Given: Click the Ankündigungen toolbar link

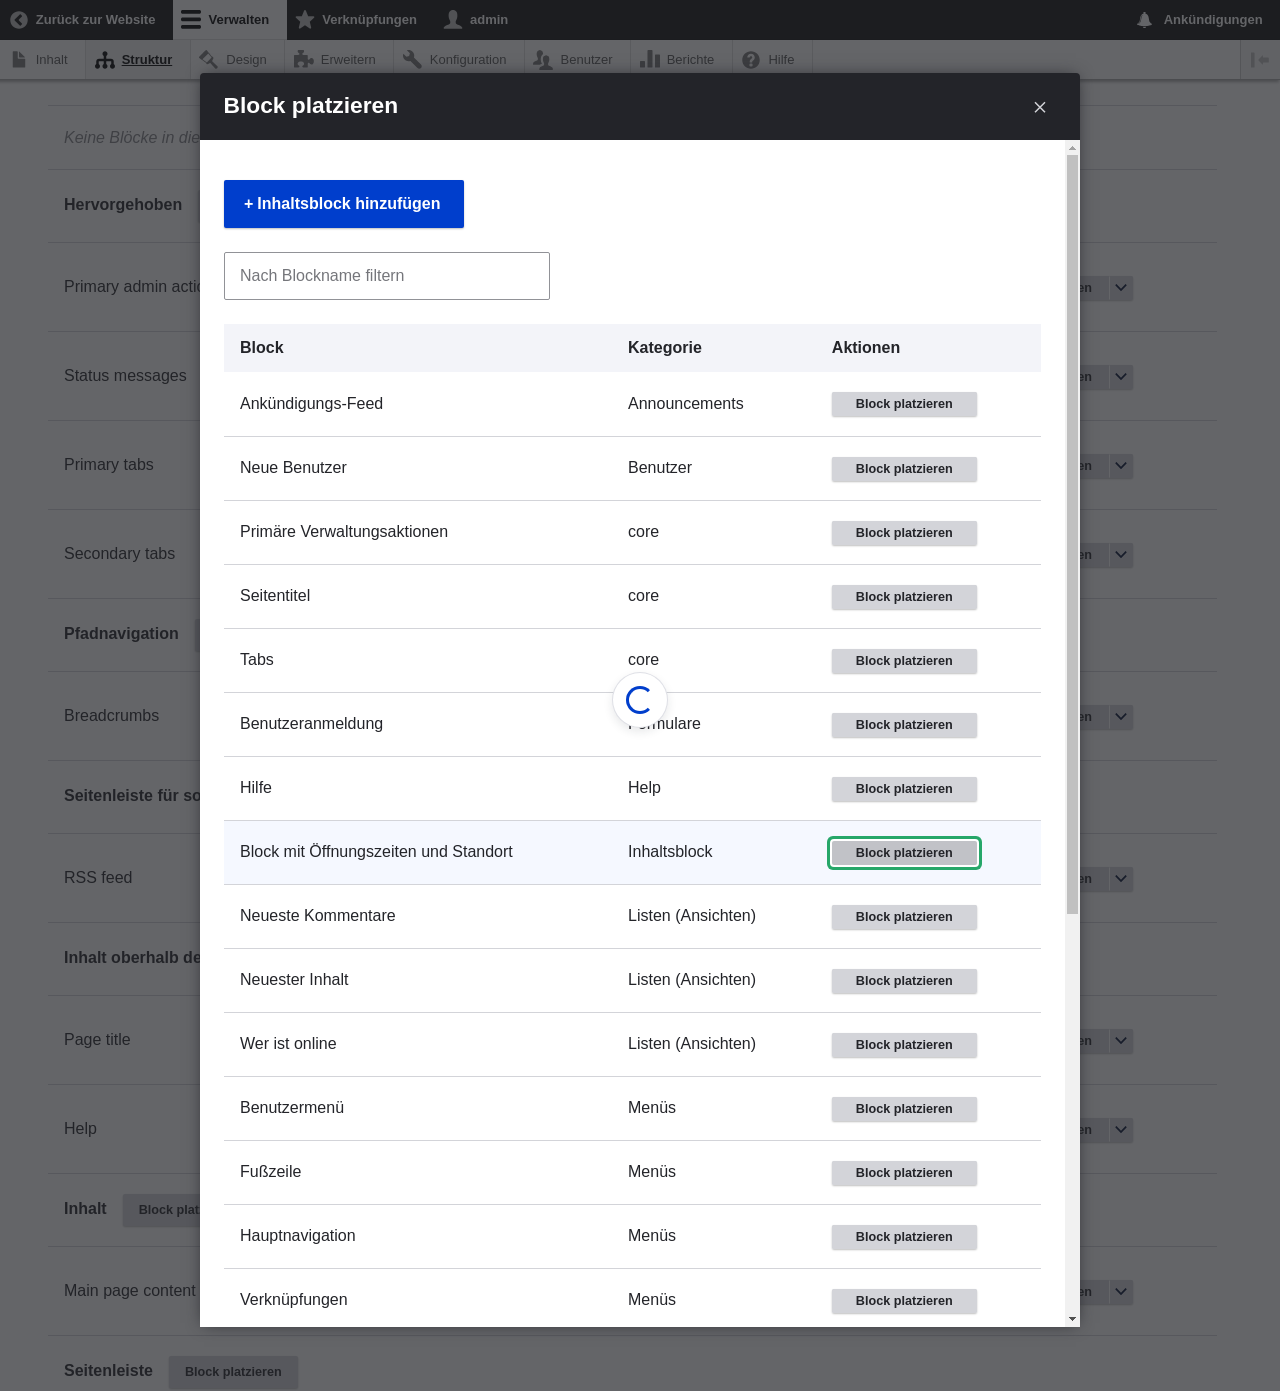Looking at the screenshot, I should [1200, 20].
